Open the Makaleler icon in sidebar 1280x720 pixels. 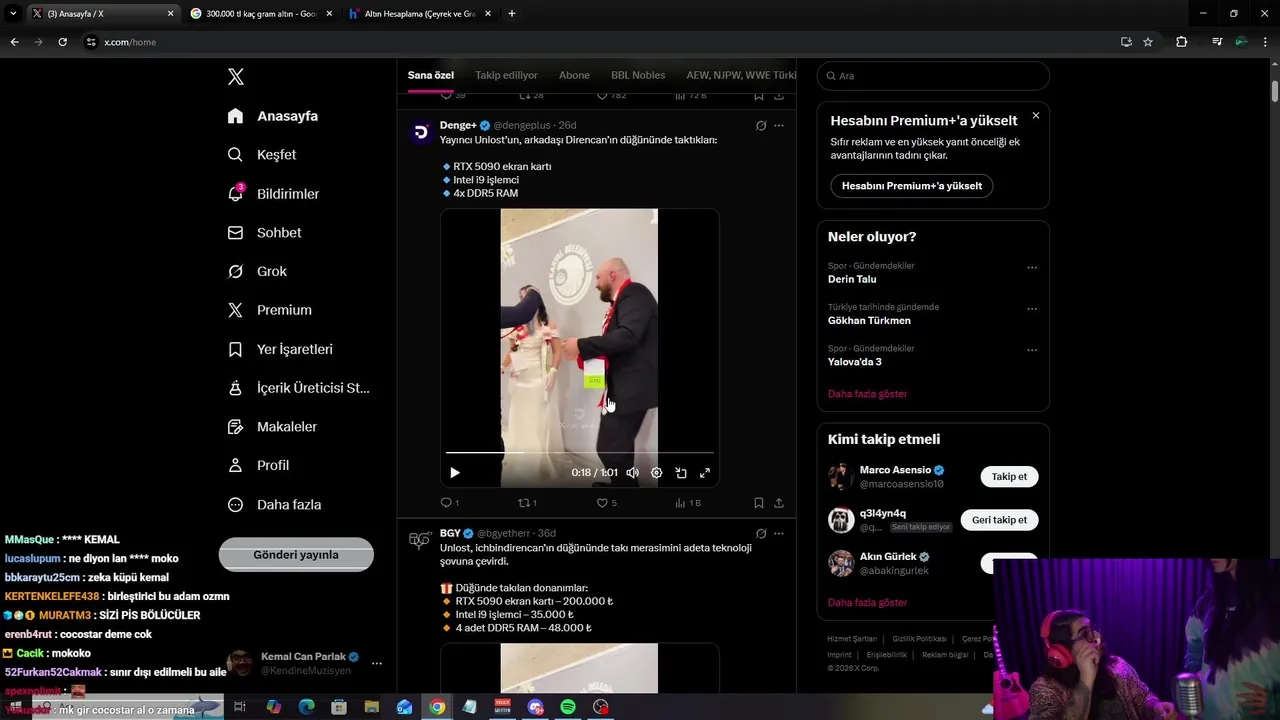(x=235, y=427)
